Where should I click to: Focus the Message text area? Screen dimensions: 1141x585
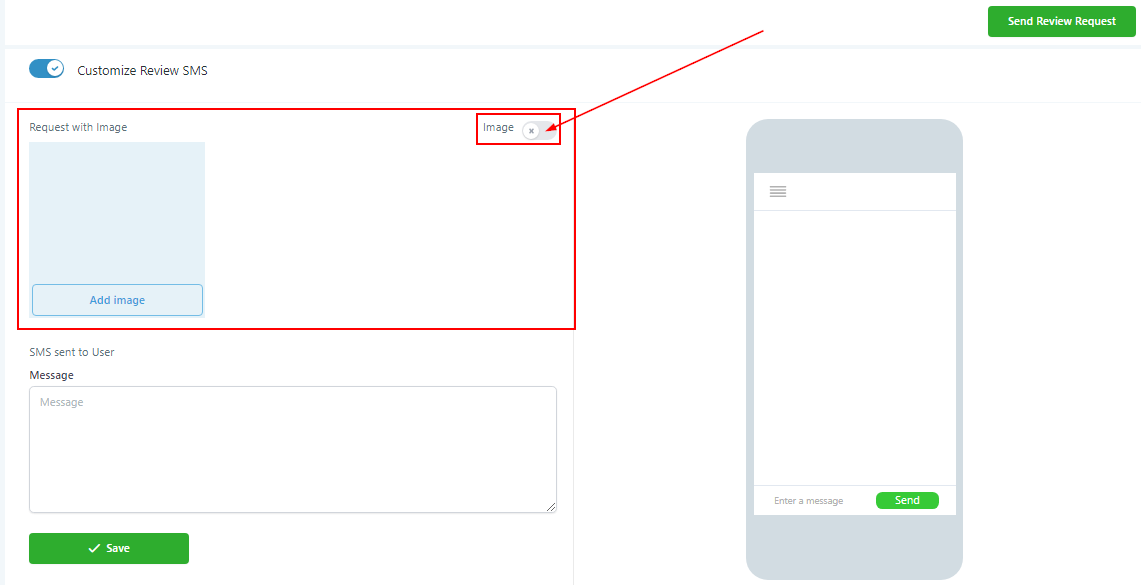[293, 449]
